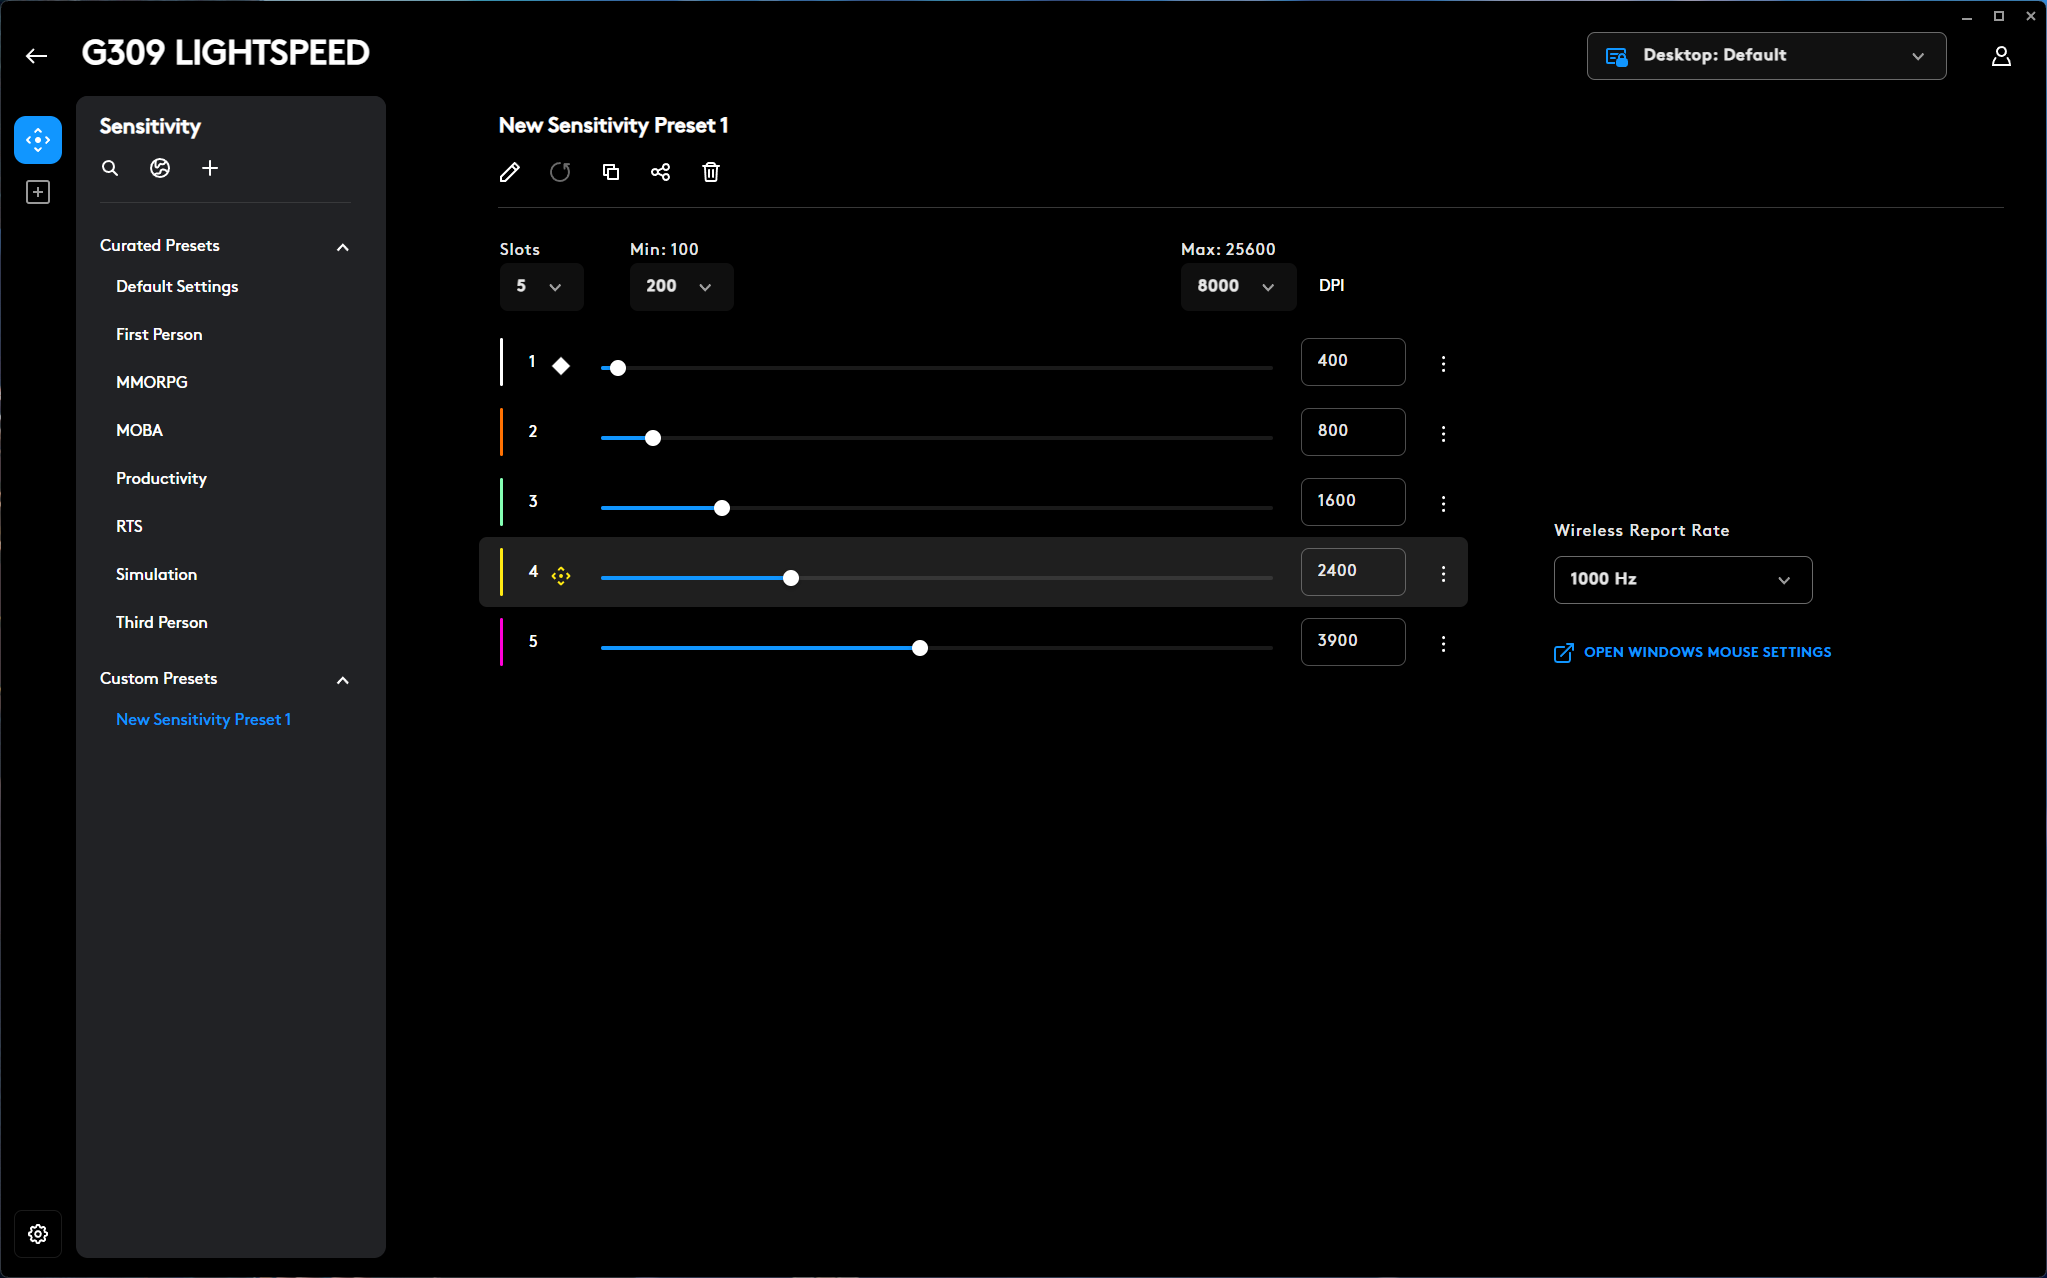Viewport: 2047px width, 1278px height.
Task: Select the MMORPG preset
Action: (x=152, y=383)
